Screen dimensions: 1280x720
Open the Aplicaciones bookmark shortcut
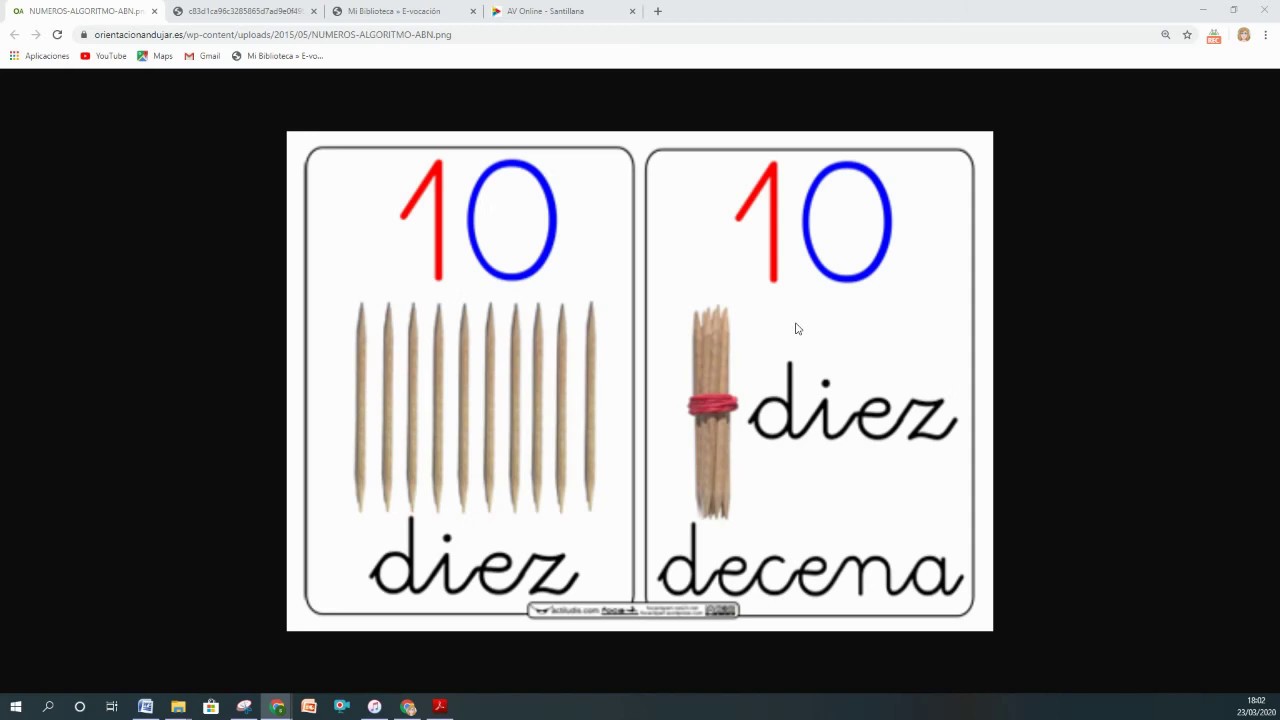(x=39, y=56)
